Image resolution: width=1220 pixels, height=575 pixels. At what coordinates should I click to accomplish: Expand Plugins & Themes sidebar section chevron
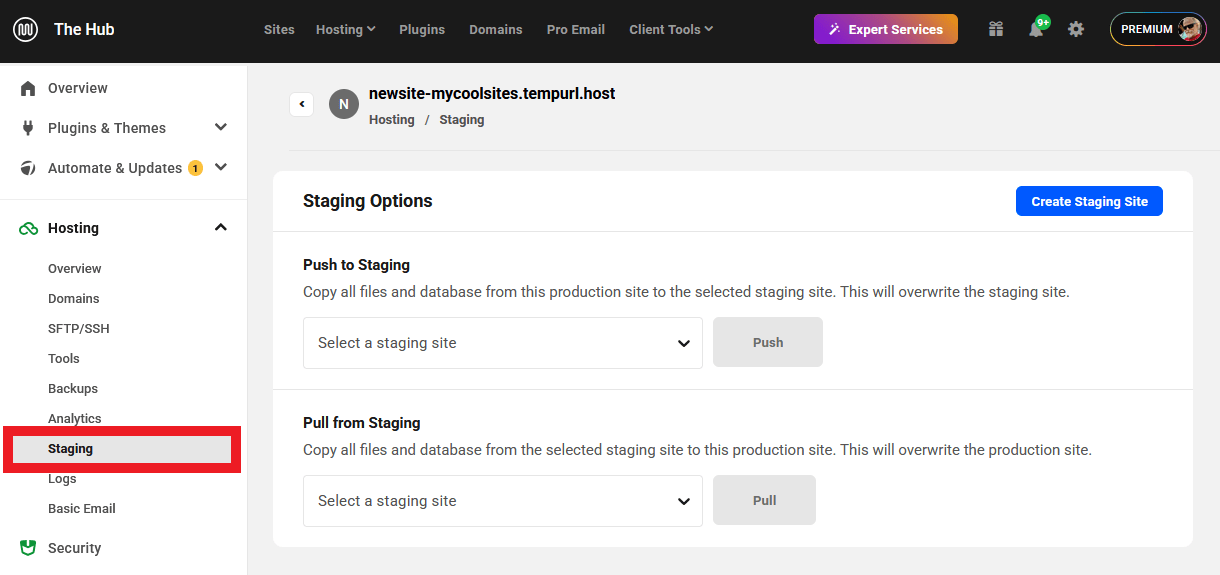coord(221,128)
